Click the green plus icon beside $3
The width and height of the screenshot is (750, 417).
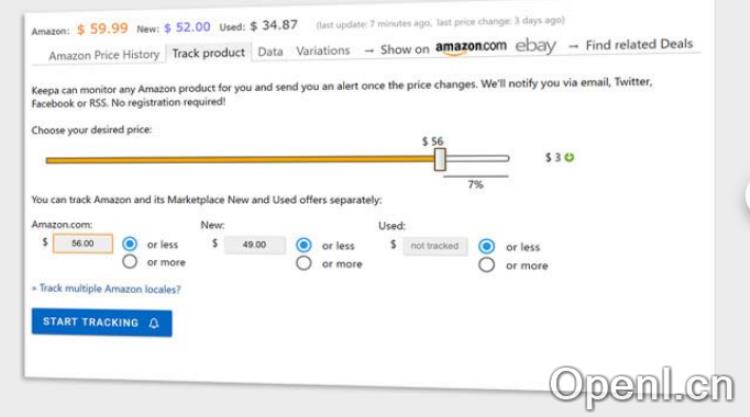pos(571,157)
